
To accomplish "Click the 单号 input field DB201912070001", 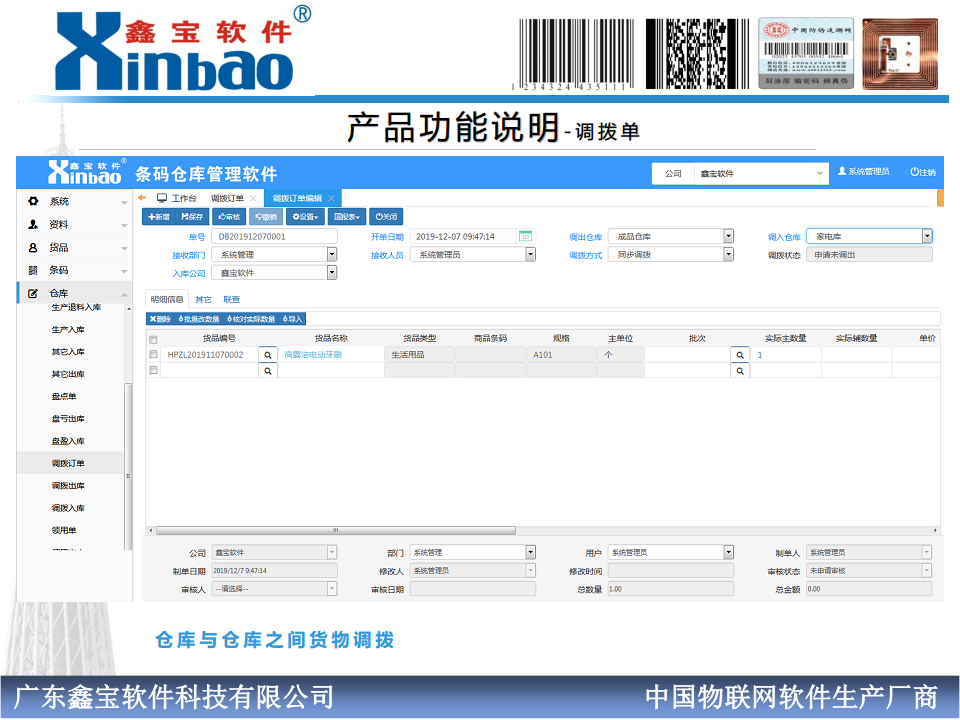I will [x=274, y=236].
